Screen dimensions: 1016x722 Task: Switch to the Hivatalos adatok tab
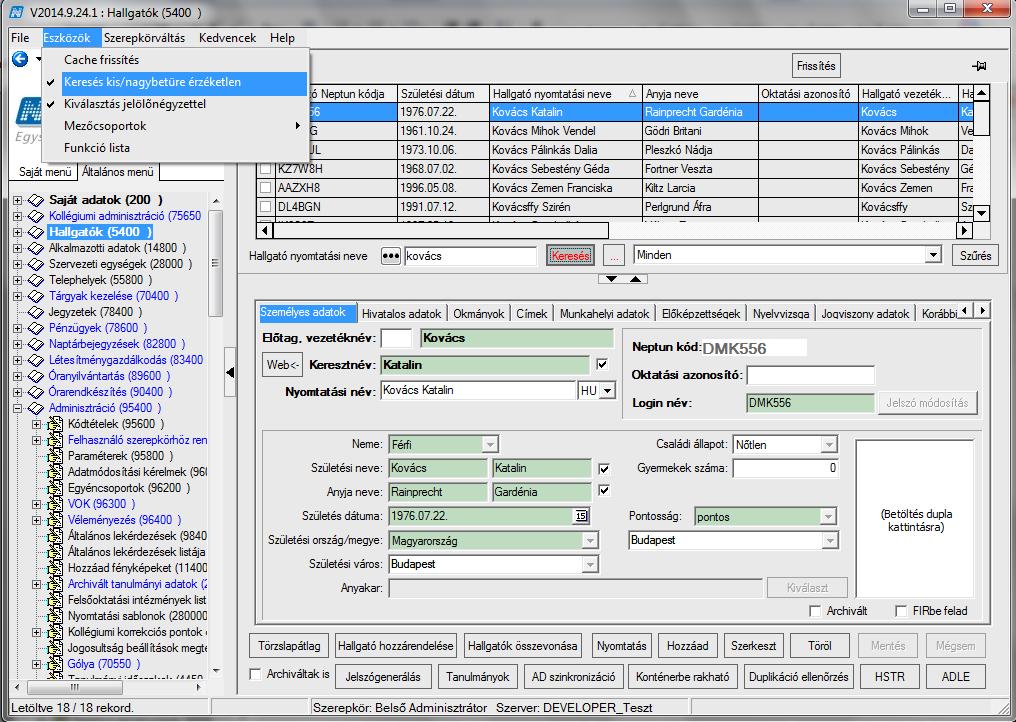(x=402, y=314)
